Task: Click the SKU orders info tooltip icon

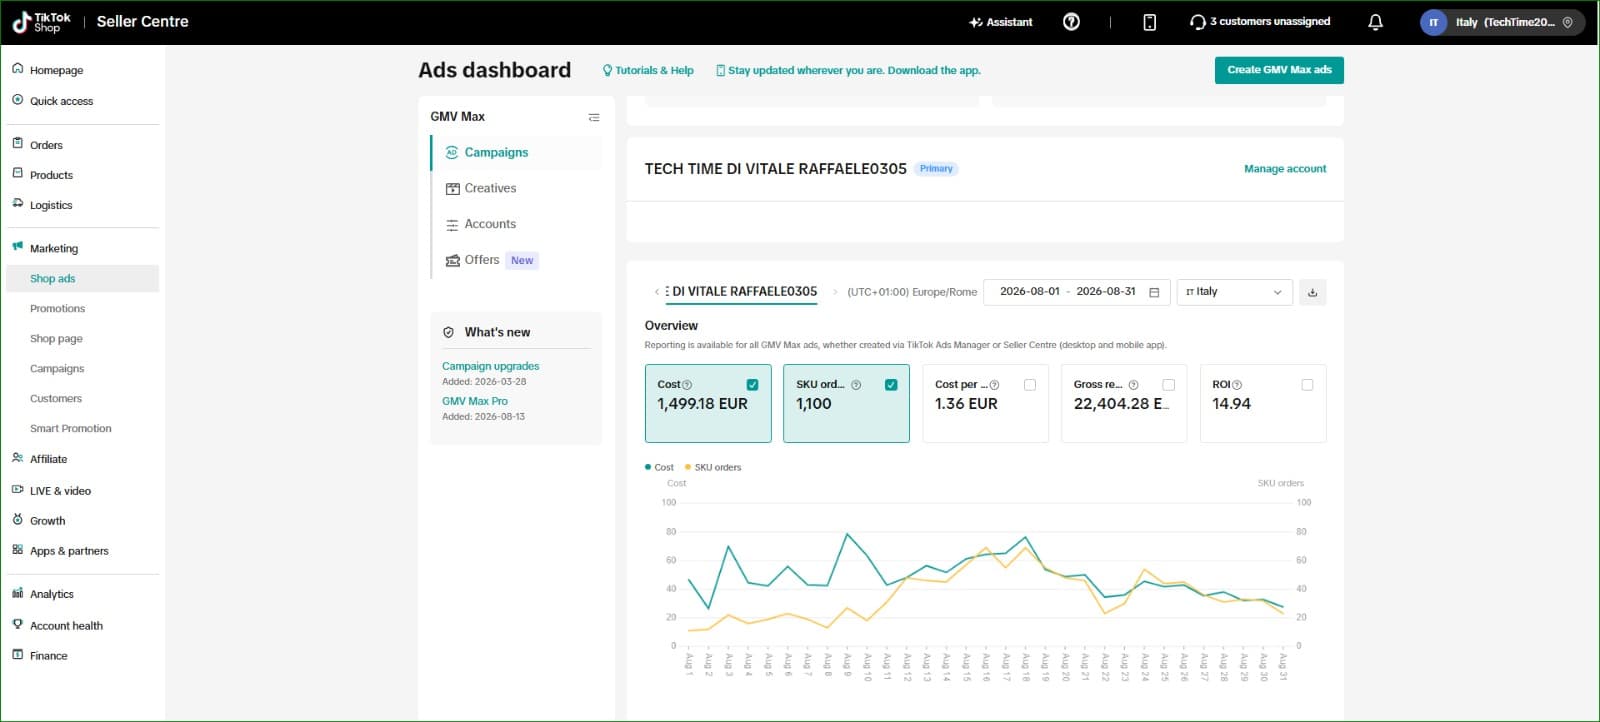Action: coord(856,385)
